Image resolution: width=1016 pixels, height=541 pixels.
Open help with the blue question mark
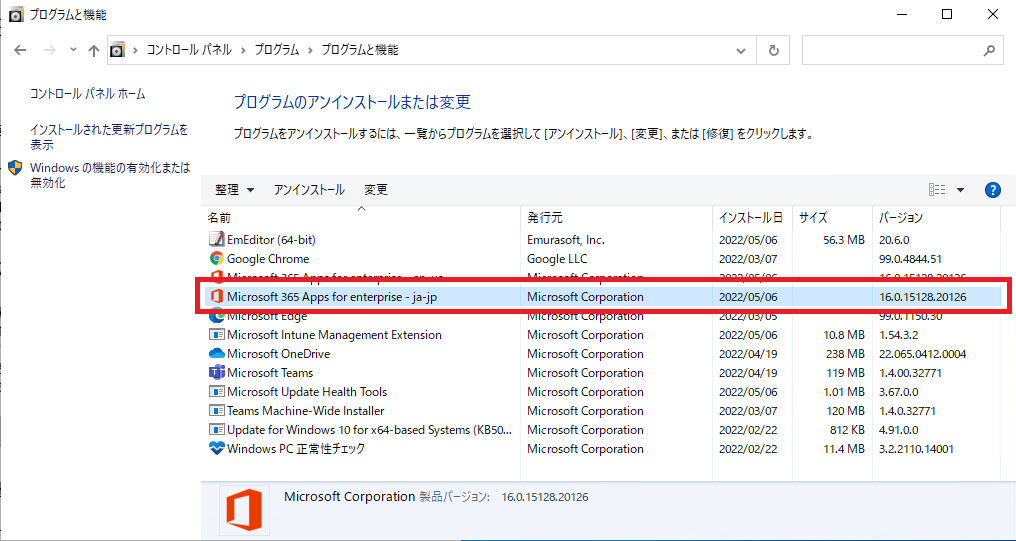pos(992,190)
